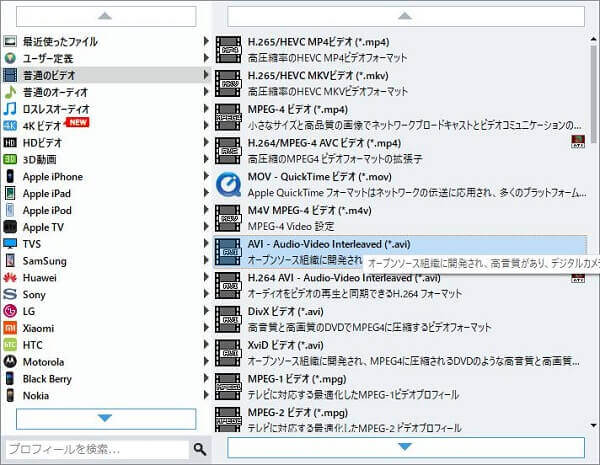Click the SamSung phone icon

[10, 261]
